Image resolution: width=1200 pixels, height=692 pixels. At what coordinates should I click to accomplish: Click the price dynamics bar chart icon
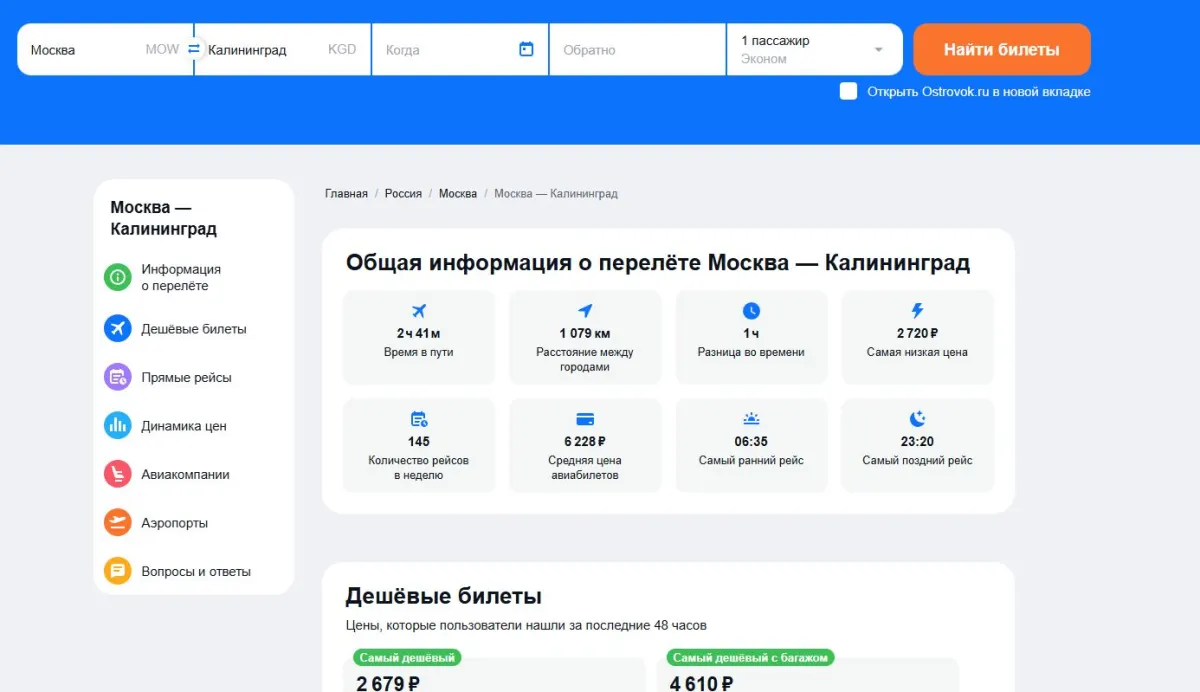click(118, 425)
